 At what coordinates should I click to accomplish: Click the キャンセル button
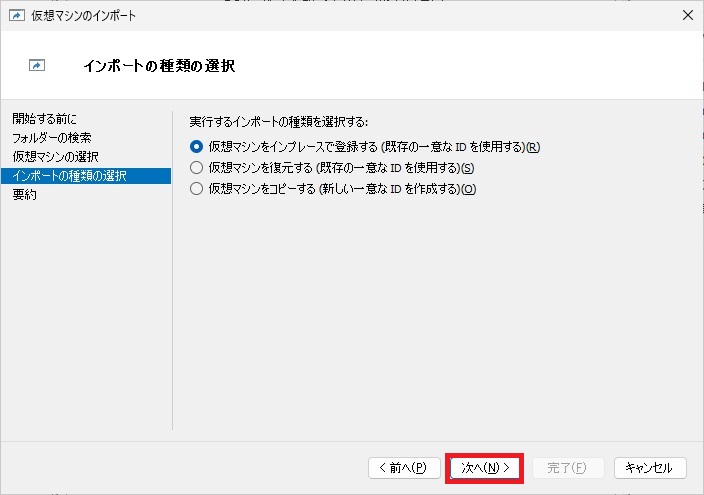pyautogui.click(x=650, y=468)
